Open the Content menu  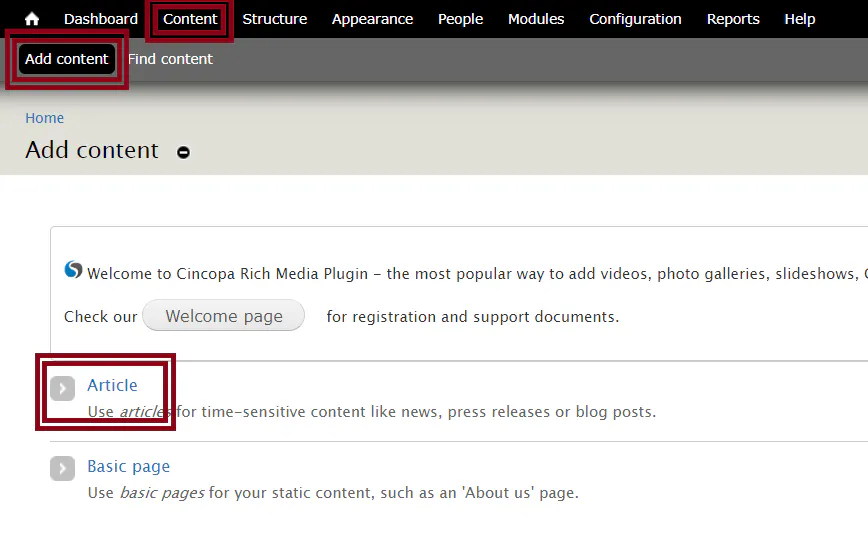pyautogui.click(x=190, y=19)
